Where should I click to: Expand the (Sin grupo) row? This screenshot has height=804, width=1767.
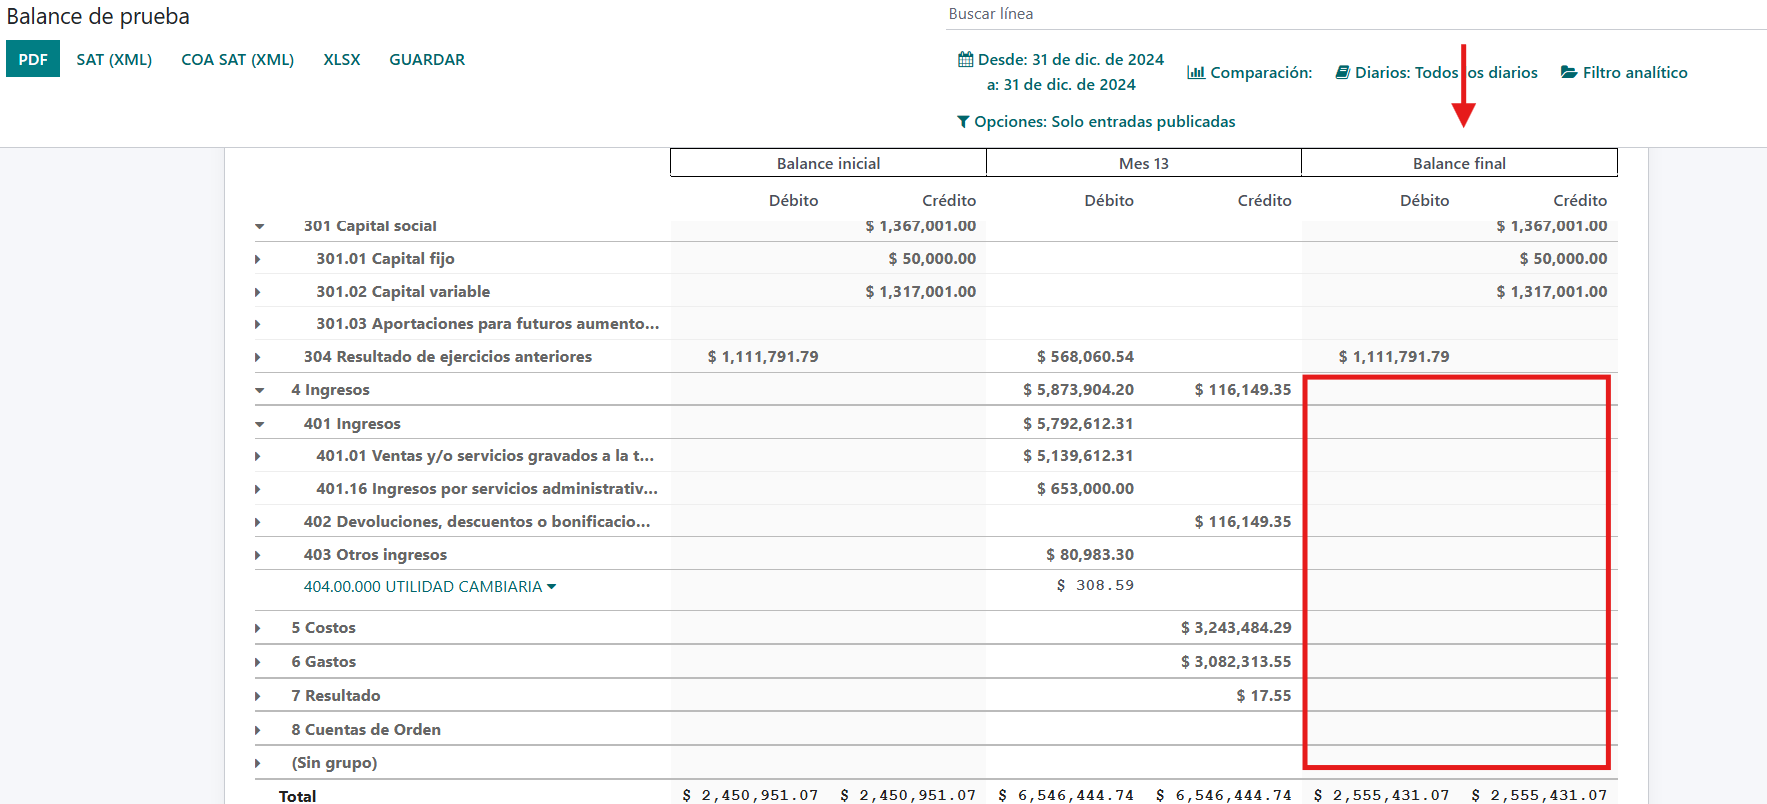[x=258, y=763]
